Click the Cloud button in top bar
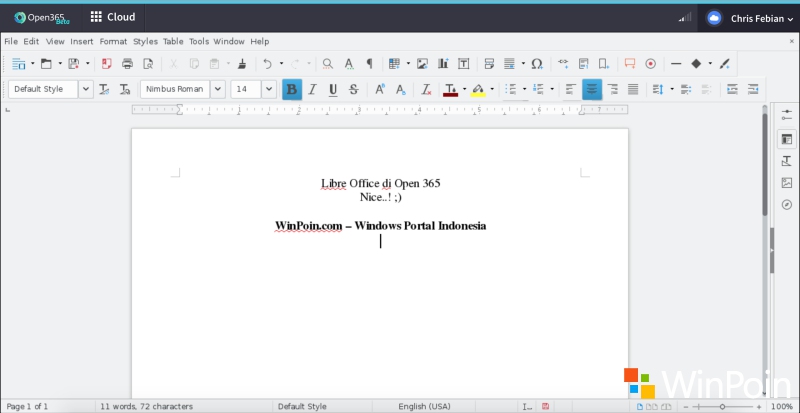This screenshot has width=800, height=413. 113,17
